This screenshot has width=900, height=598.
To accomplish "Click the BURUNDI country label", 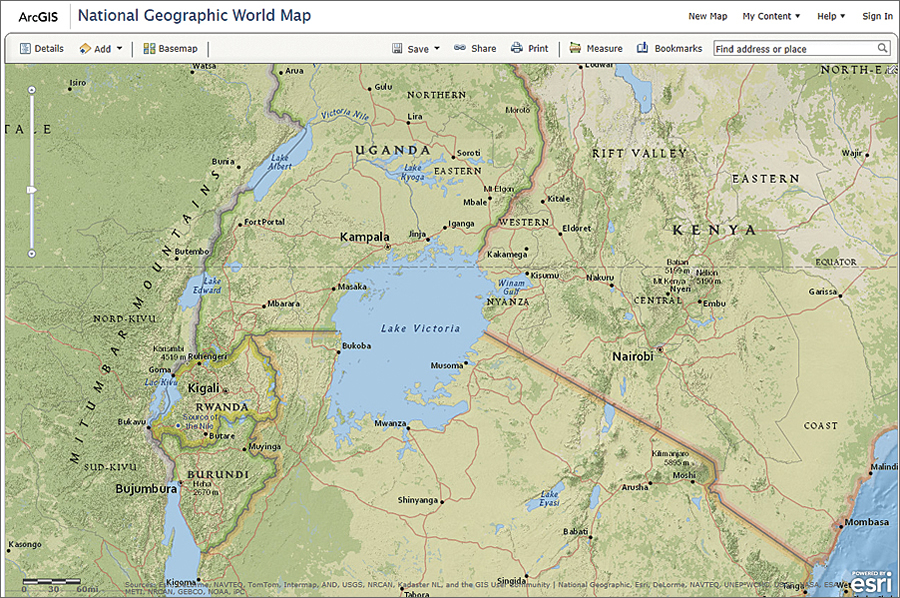I will click(218, 475).
